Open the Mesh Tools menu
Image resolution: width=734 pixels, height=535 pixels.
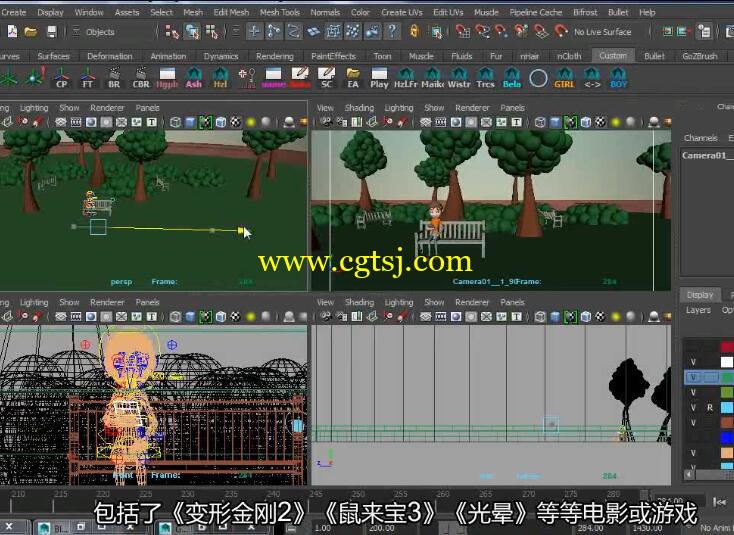pos(279,12)
